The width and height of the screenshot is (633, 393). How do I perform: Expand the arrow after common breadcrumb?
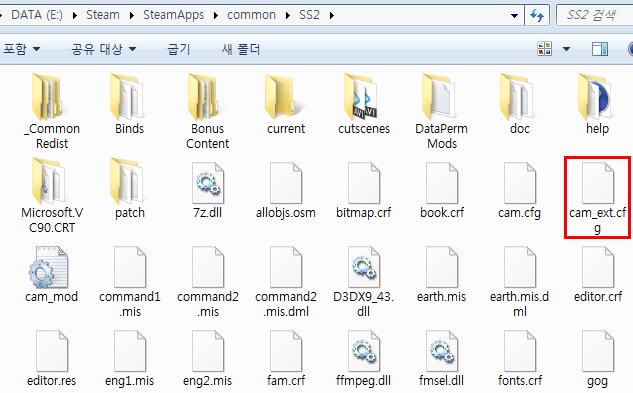[287, 16]
